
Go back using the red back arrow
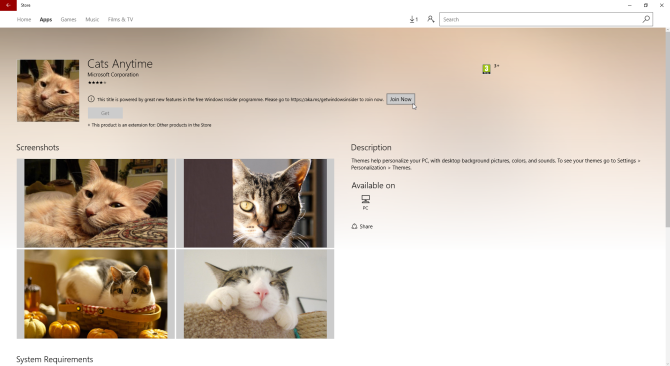8,5
